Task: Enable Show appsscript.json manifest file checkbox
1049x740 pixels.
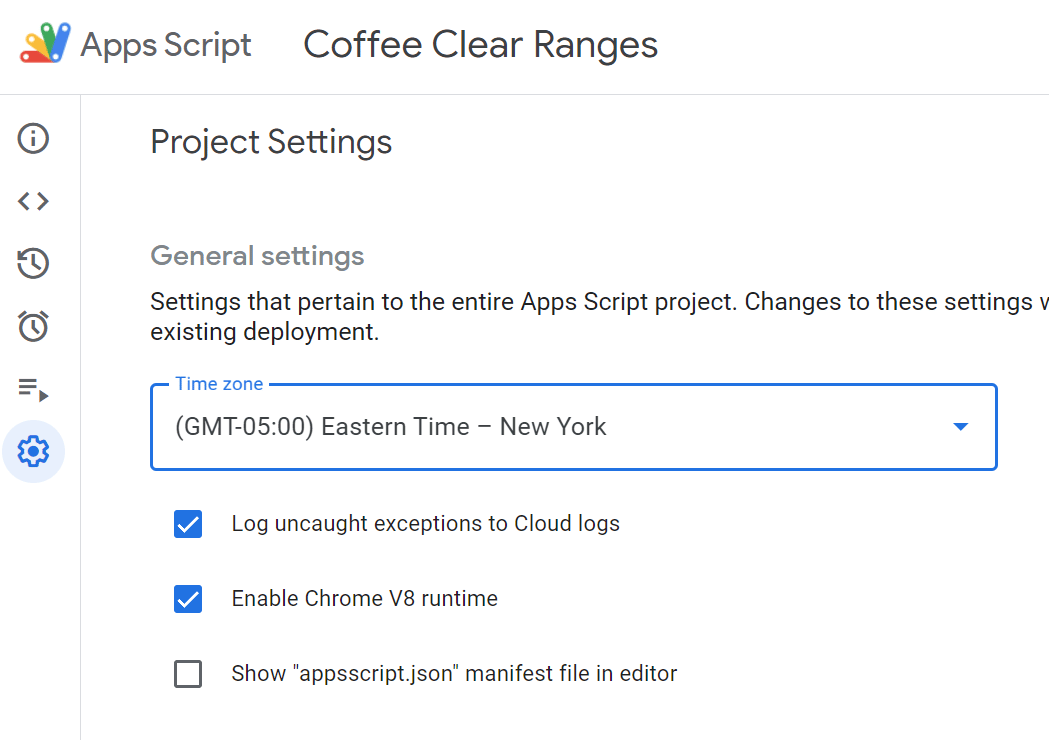Action: tap(188, 674)
